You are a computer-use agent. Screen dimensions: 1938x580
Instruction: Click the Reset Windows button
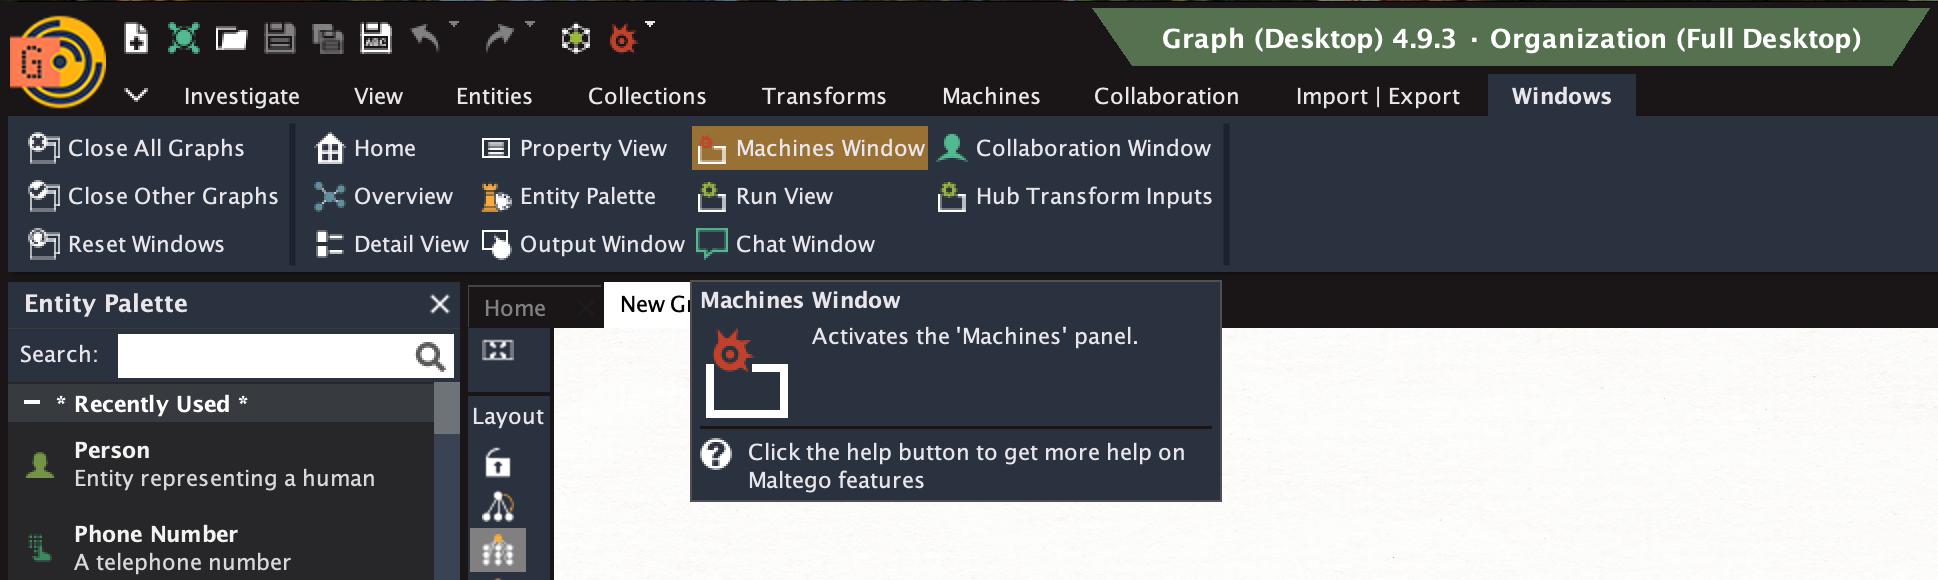click(126, 244)
